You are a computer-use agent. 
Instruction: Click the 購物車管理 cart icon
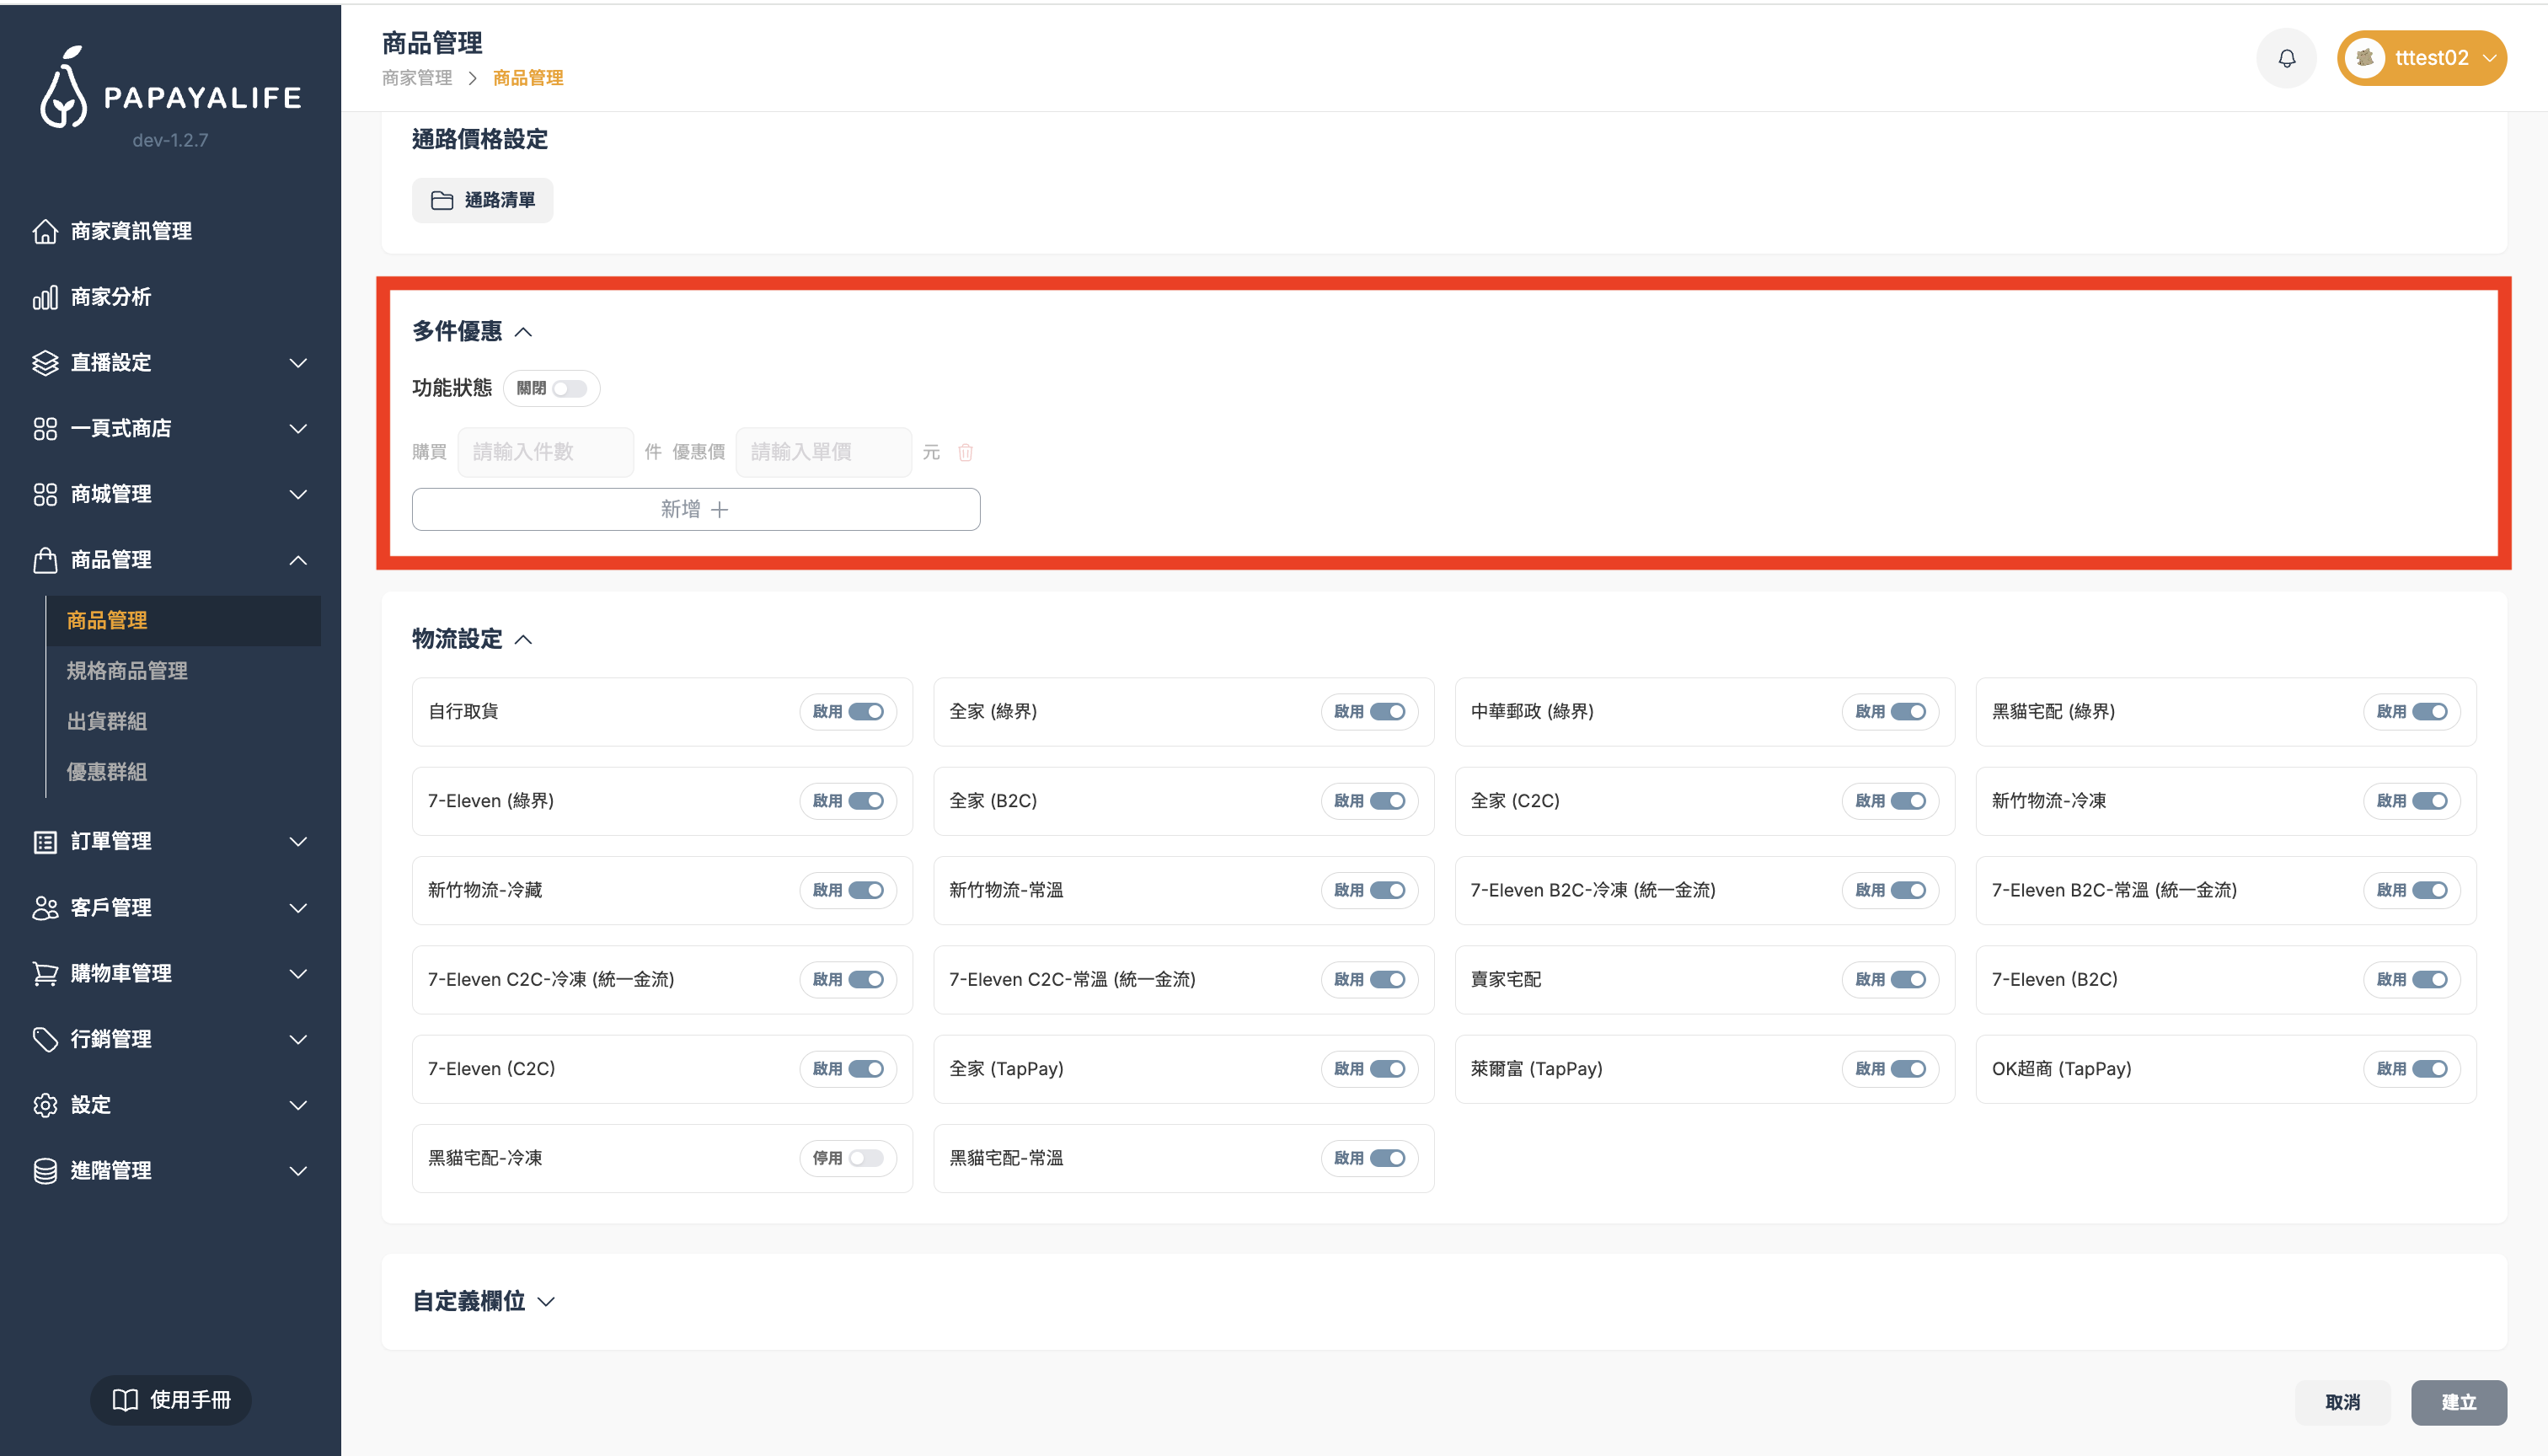click(x=45, y=973)
